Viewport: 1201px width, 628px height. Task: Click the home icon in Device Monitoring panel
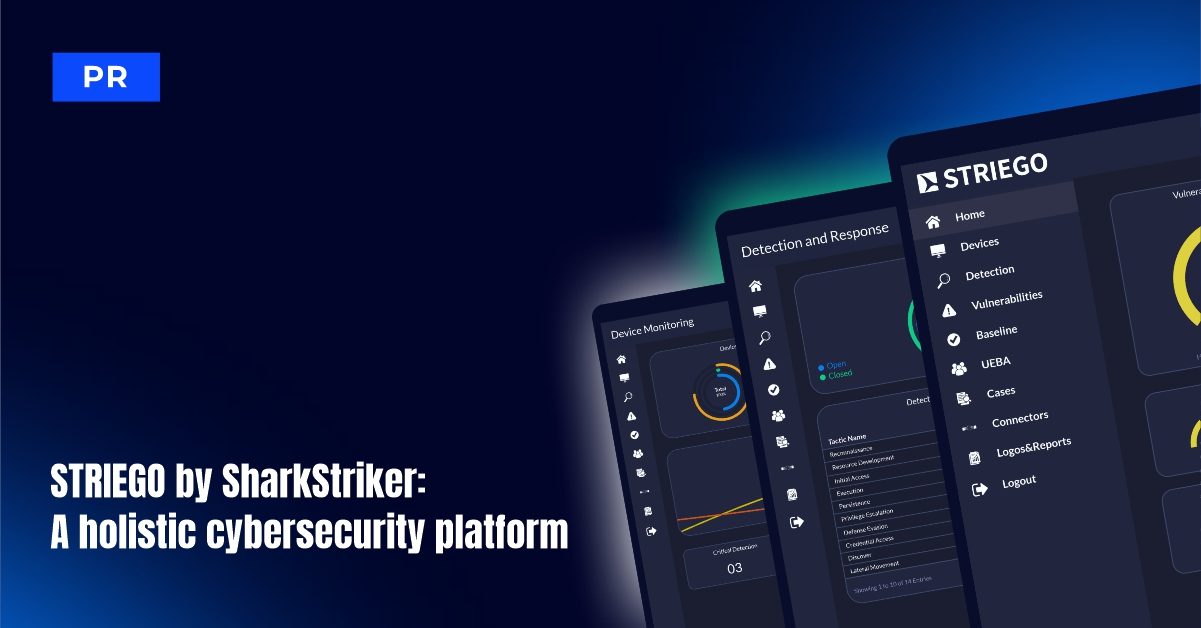point(621,359)
